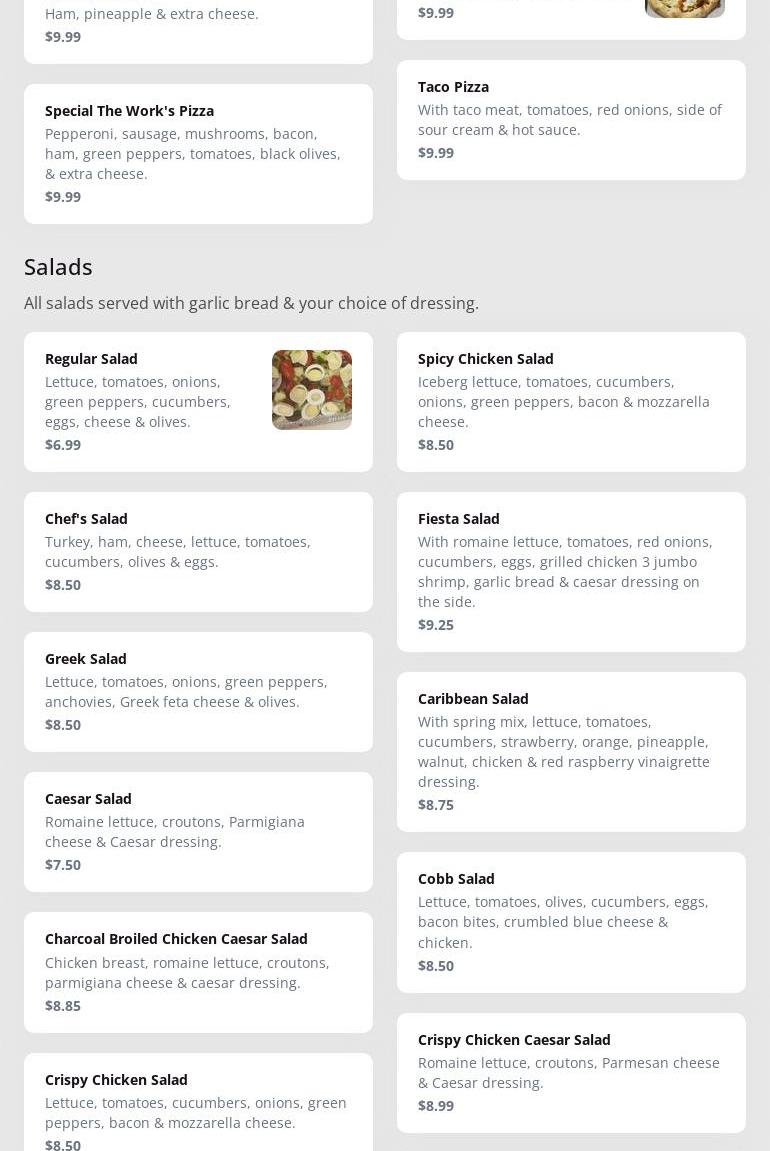The image size is (770, 1151).
Task: Click the $9.25 Fiesta Salad price
Action: point(436,625)
